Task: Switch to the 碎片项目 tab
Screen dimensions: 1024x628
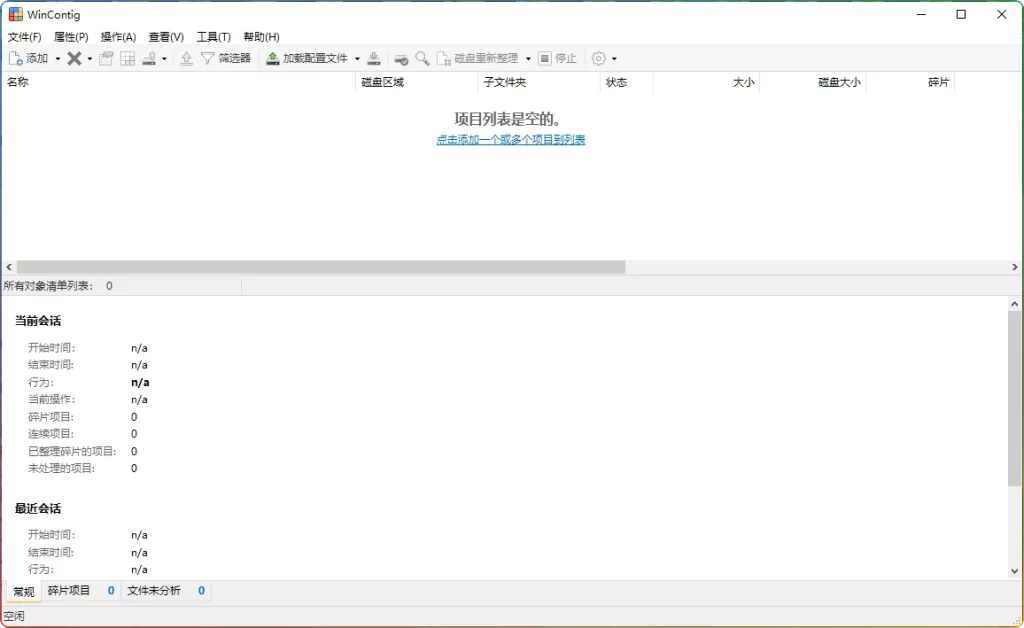Action: (68, 591)
